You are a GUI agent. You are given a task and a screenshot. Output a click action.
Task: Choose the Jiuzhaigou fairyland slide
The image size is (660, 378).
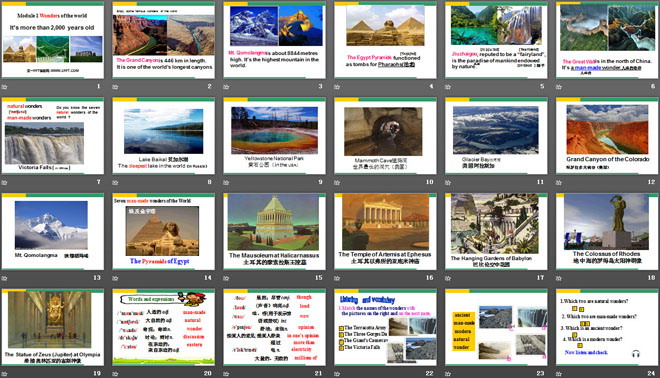pos(496,40)
